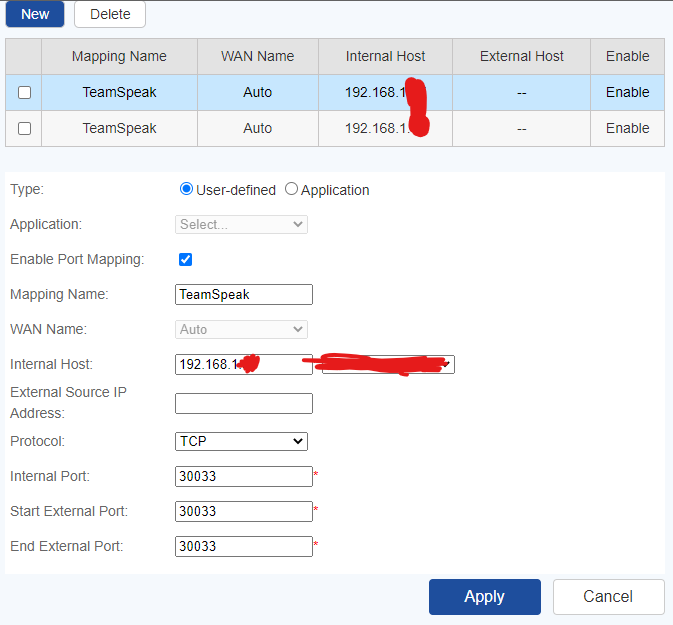
Task: Click the External Host dash in first row
Action: pos(521,93)
